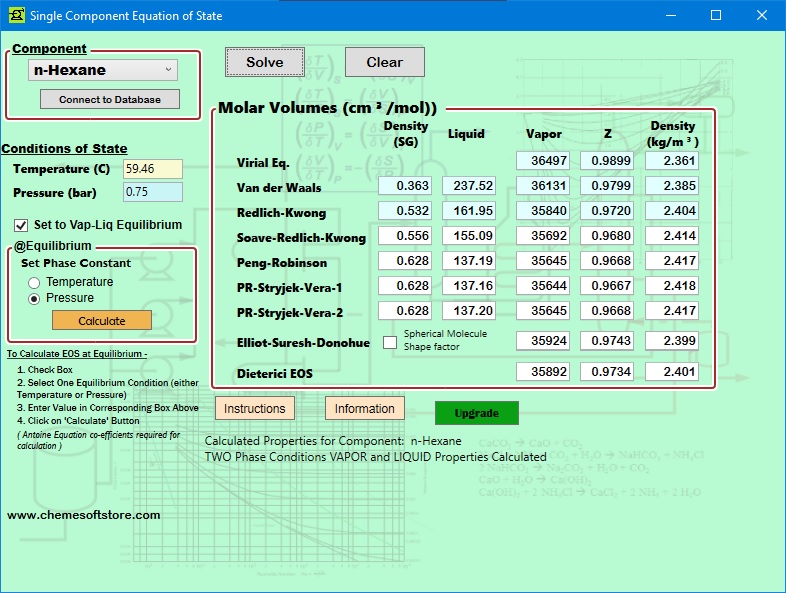The height and width of the screenshot is (593, 786).
Task: Open the n-Hexane component dropdown
Action: pyautogui.click(x=102, y=70)
